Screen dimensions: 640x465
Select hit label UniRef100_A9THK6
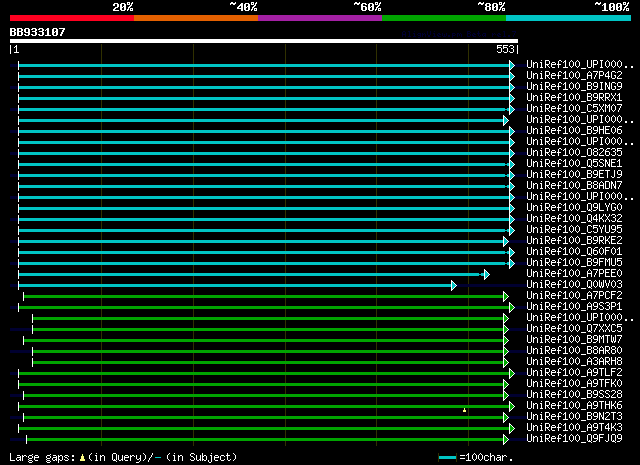point(574,406)
